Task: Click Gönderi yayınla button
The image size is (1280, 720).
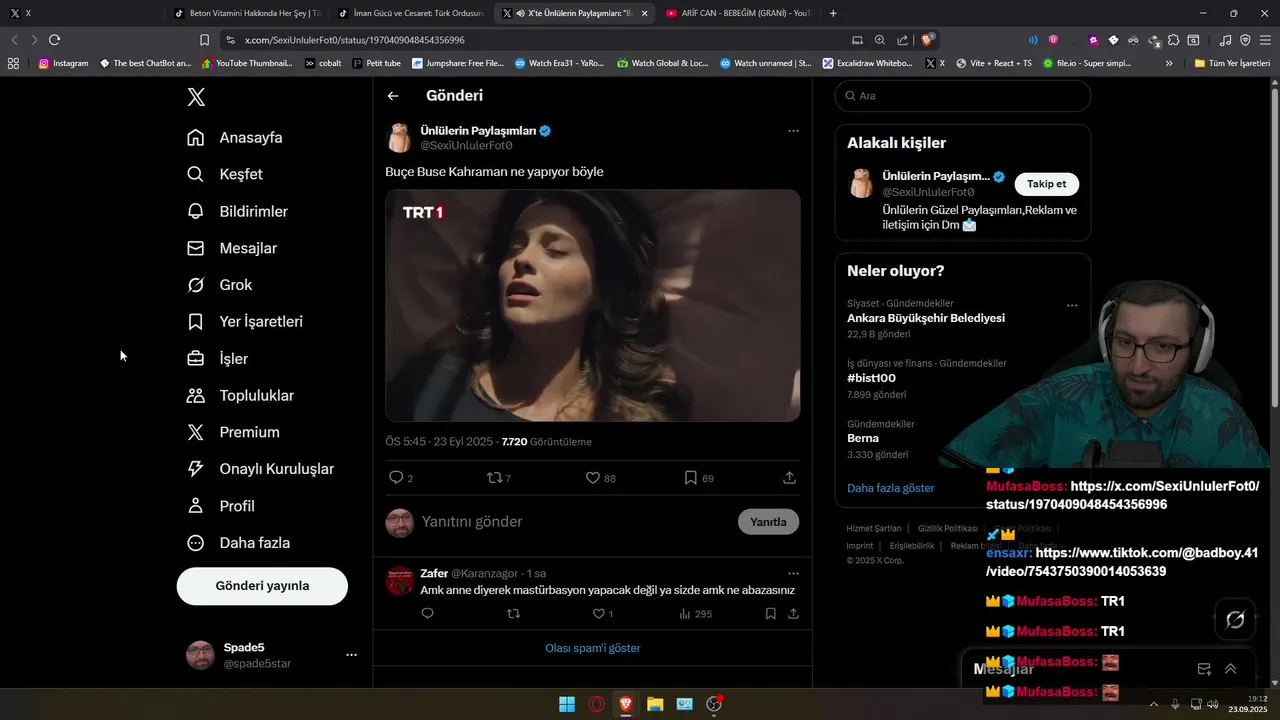Action: [262, 586]
